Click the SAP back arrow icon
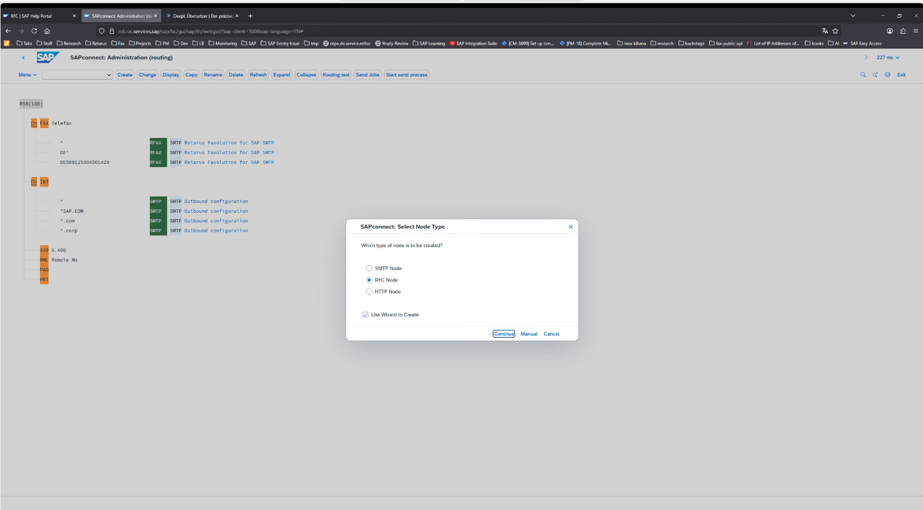This screenshot has height=510, width=923. pyautogui.click(x=24, y=58)
